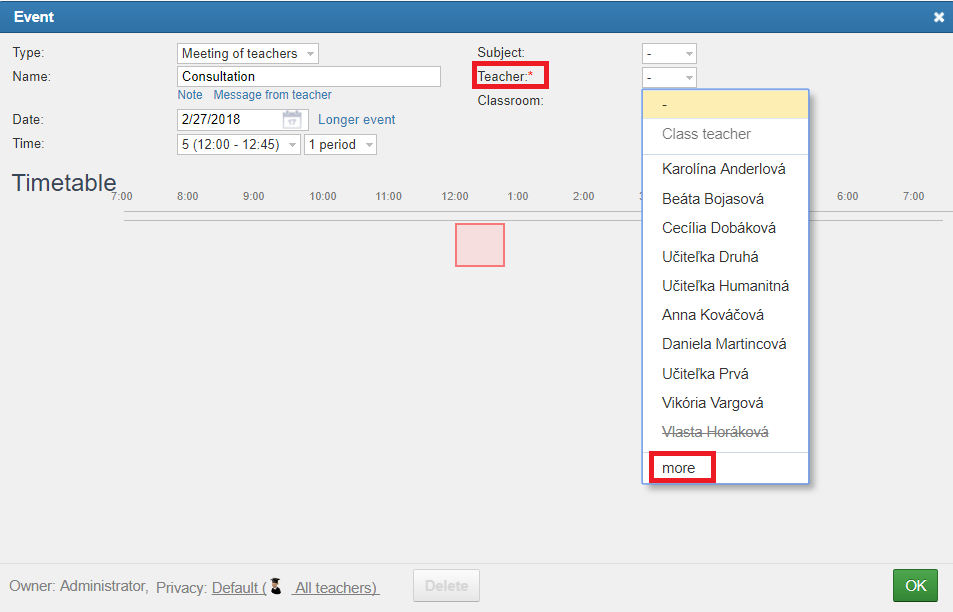953x612 pixels.
Task: Click the 12:00 time label in timetable
Action: [x=455, y=196]
